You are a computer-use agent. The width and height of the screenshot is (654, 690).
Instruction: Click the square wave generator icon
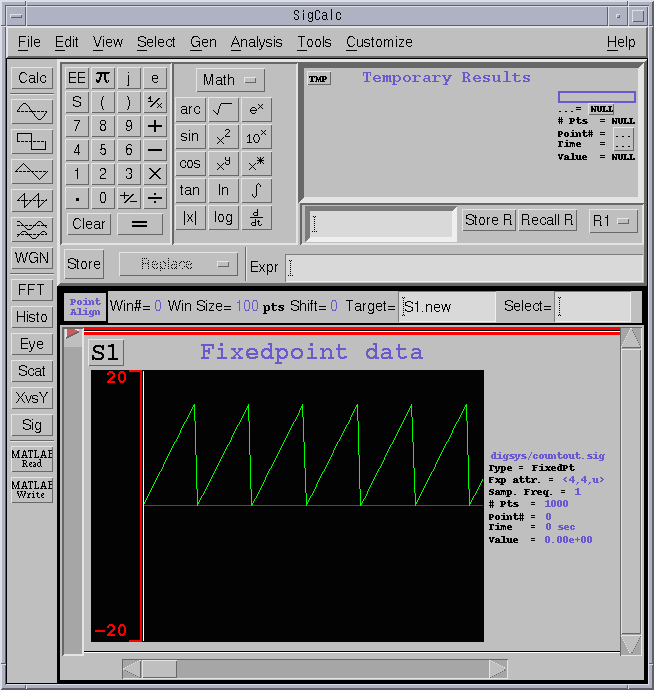click(32, 141)
